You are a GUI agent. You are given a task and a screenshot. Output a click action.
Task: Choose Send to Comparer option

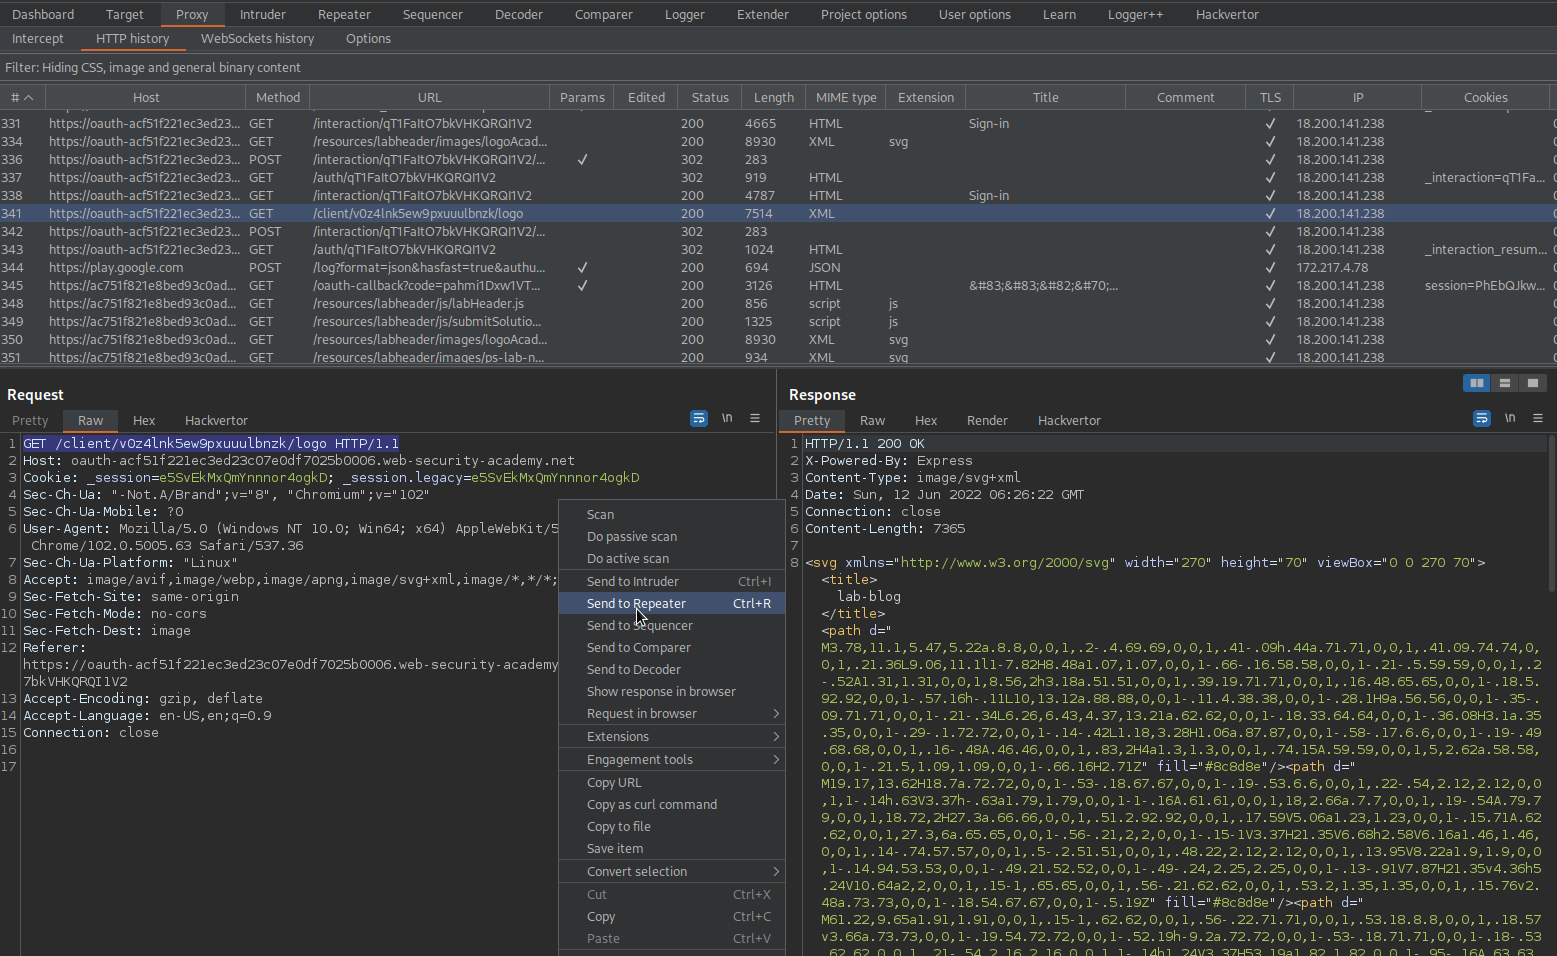coord(672,648)
